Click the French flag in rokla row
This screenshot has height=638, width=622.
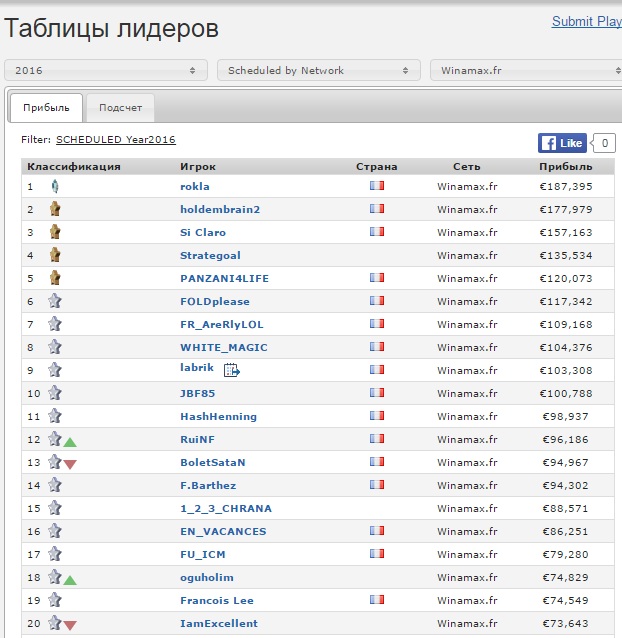tap(377, 186)
